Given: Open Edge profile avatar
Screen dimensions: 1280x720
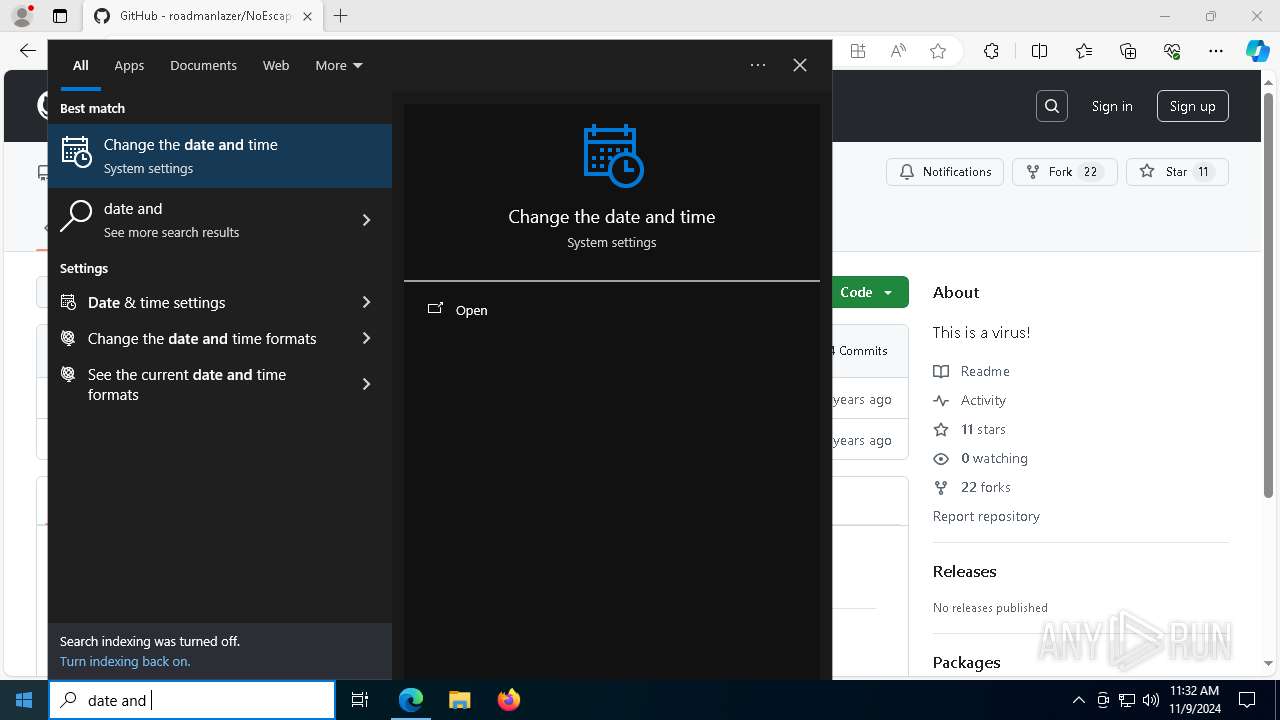Looking at the screenshot, I should pos(22,16).
